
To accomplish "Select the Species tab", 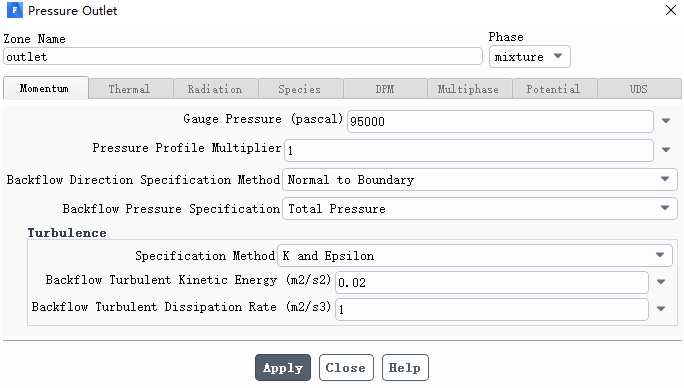I will [x=300, y=89].
